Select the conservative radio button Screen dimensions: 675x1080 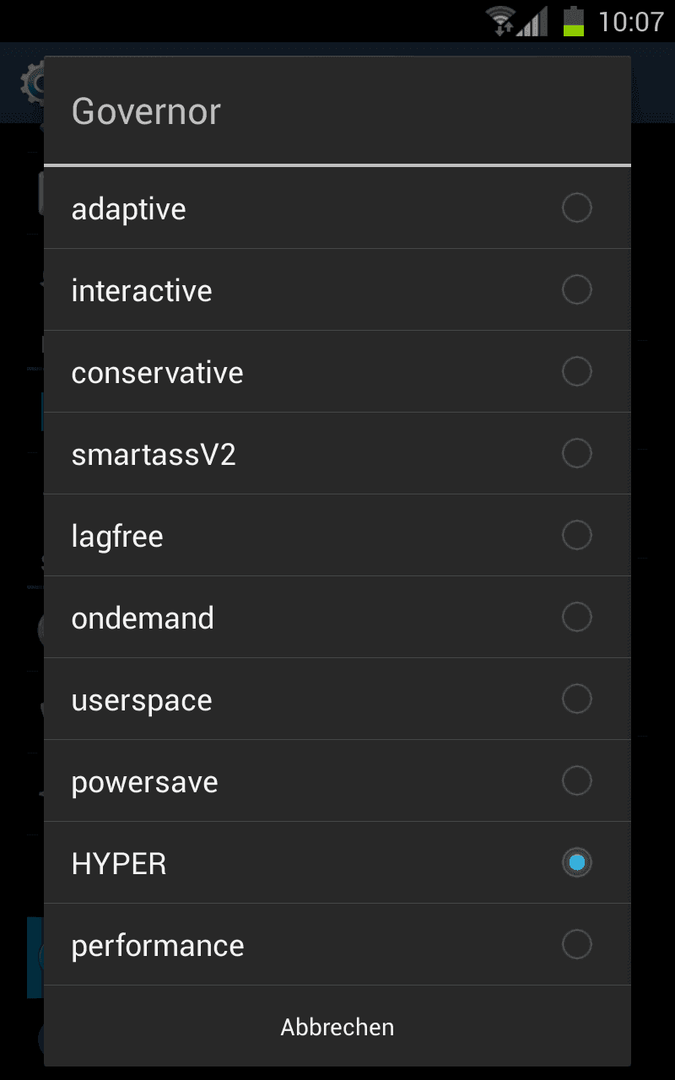pyautogui.click(x=577, y=371)
